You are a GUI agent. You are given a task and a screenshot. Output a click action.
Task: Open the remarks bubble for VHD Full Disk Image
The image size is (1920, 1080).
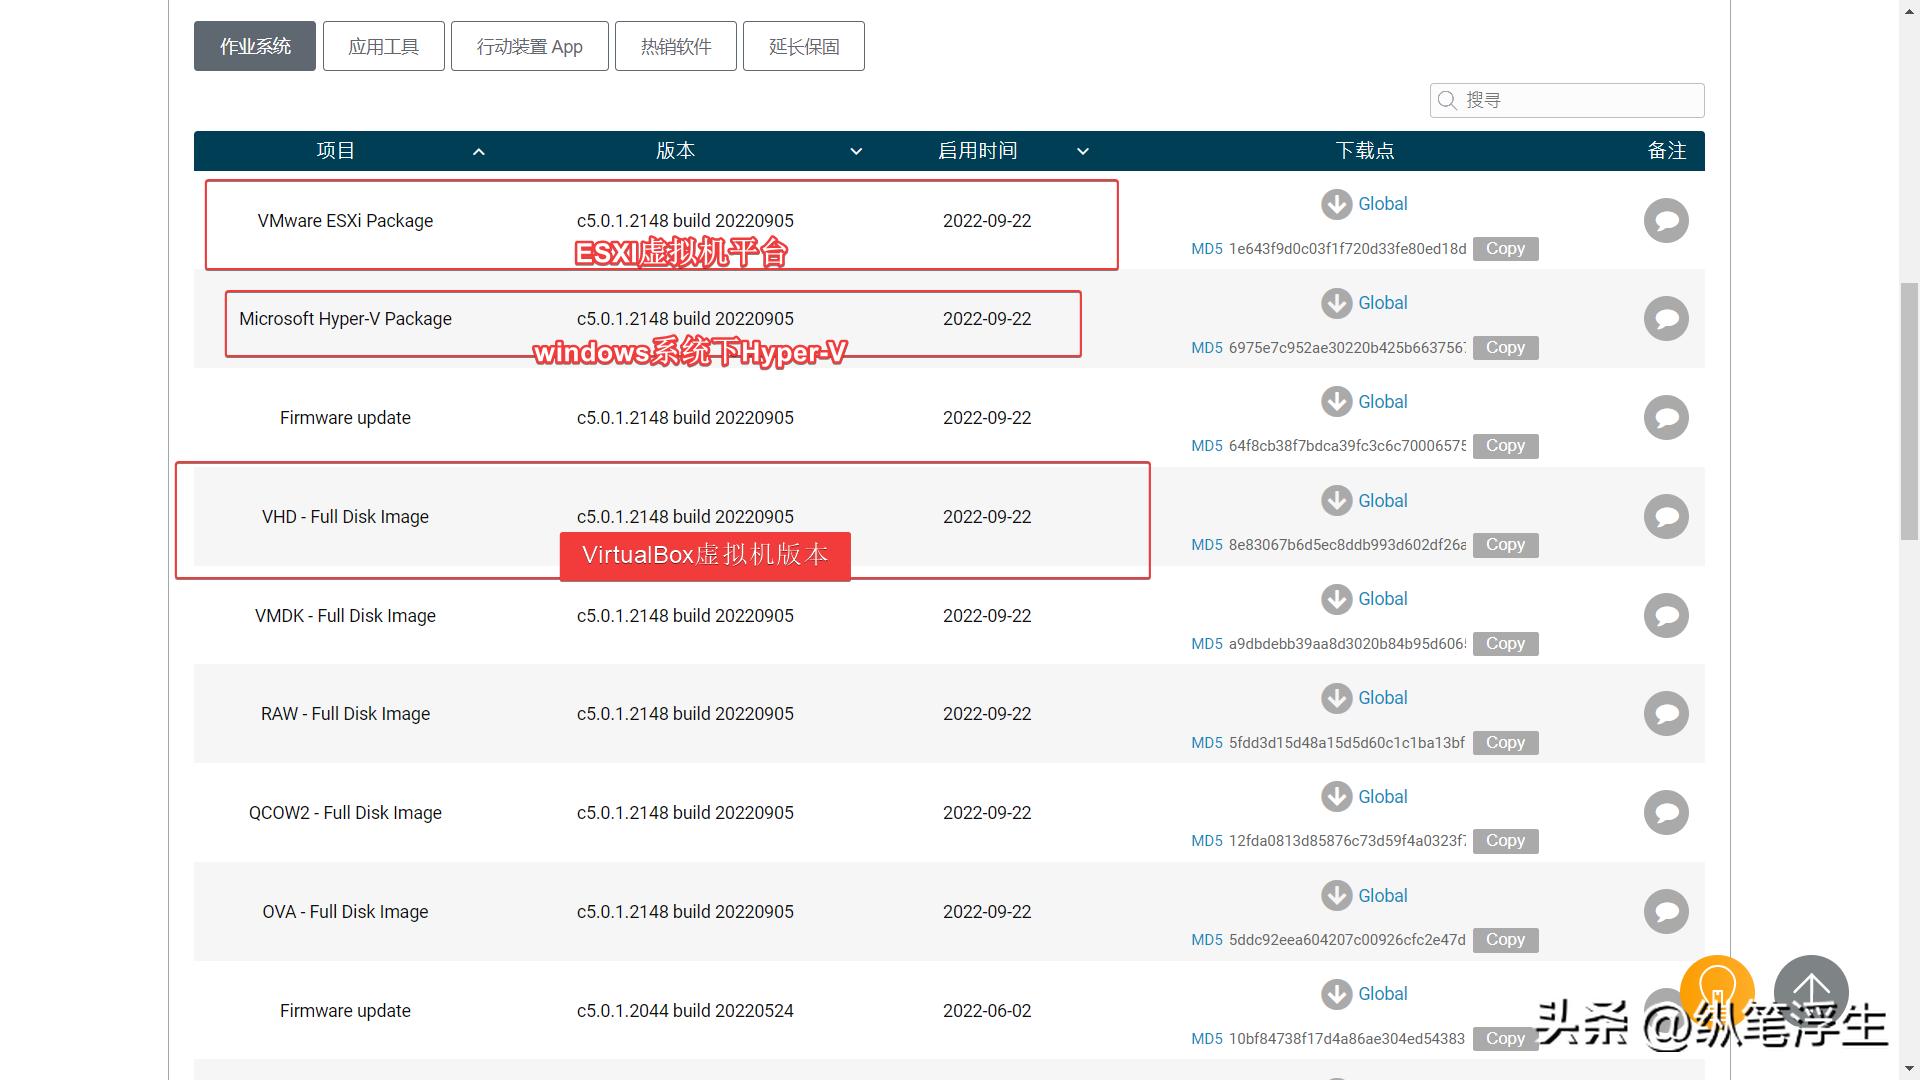coord(1666,517)
